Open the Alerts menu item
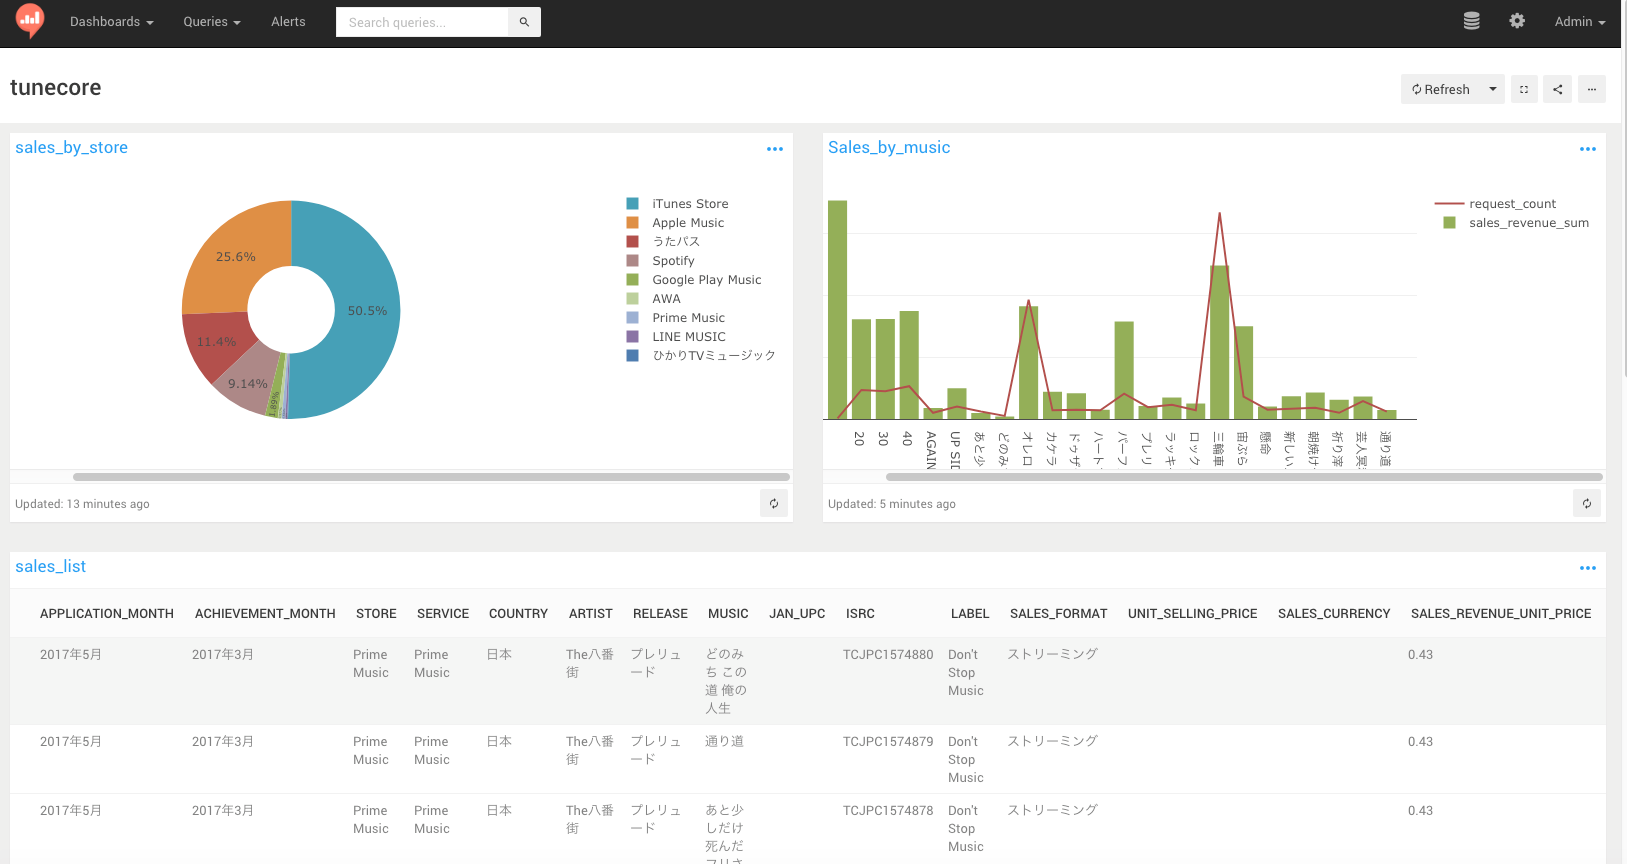This screenshot has height=864, width=1627. tap(288, 22)
